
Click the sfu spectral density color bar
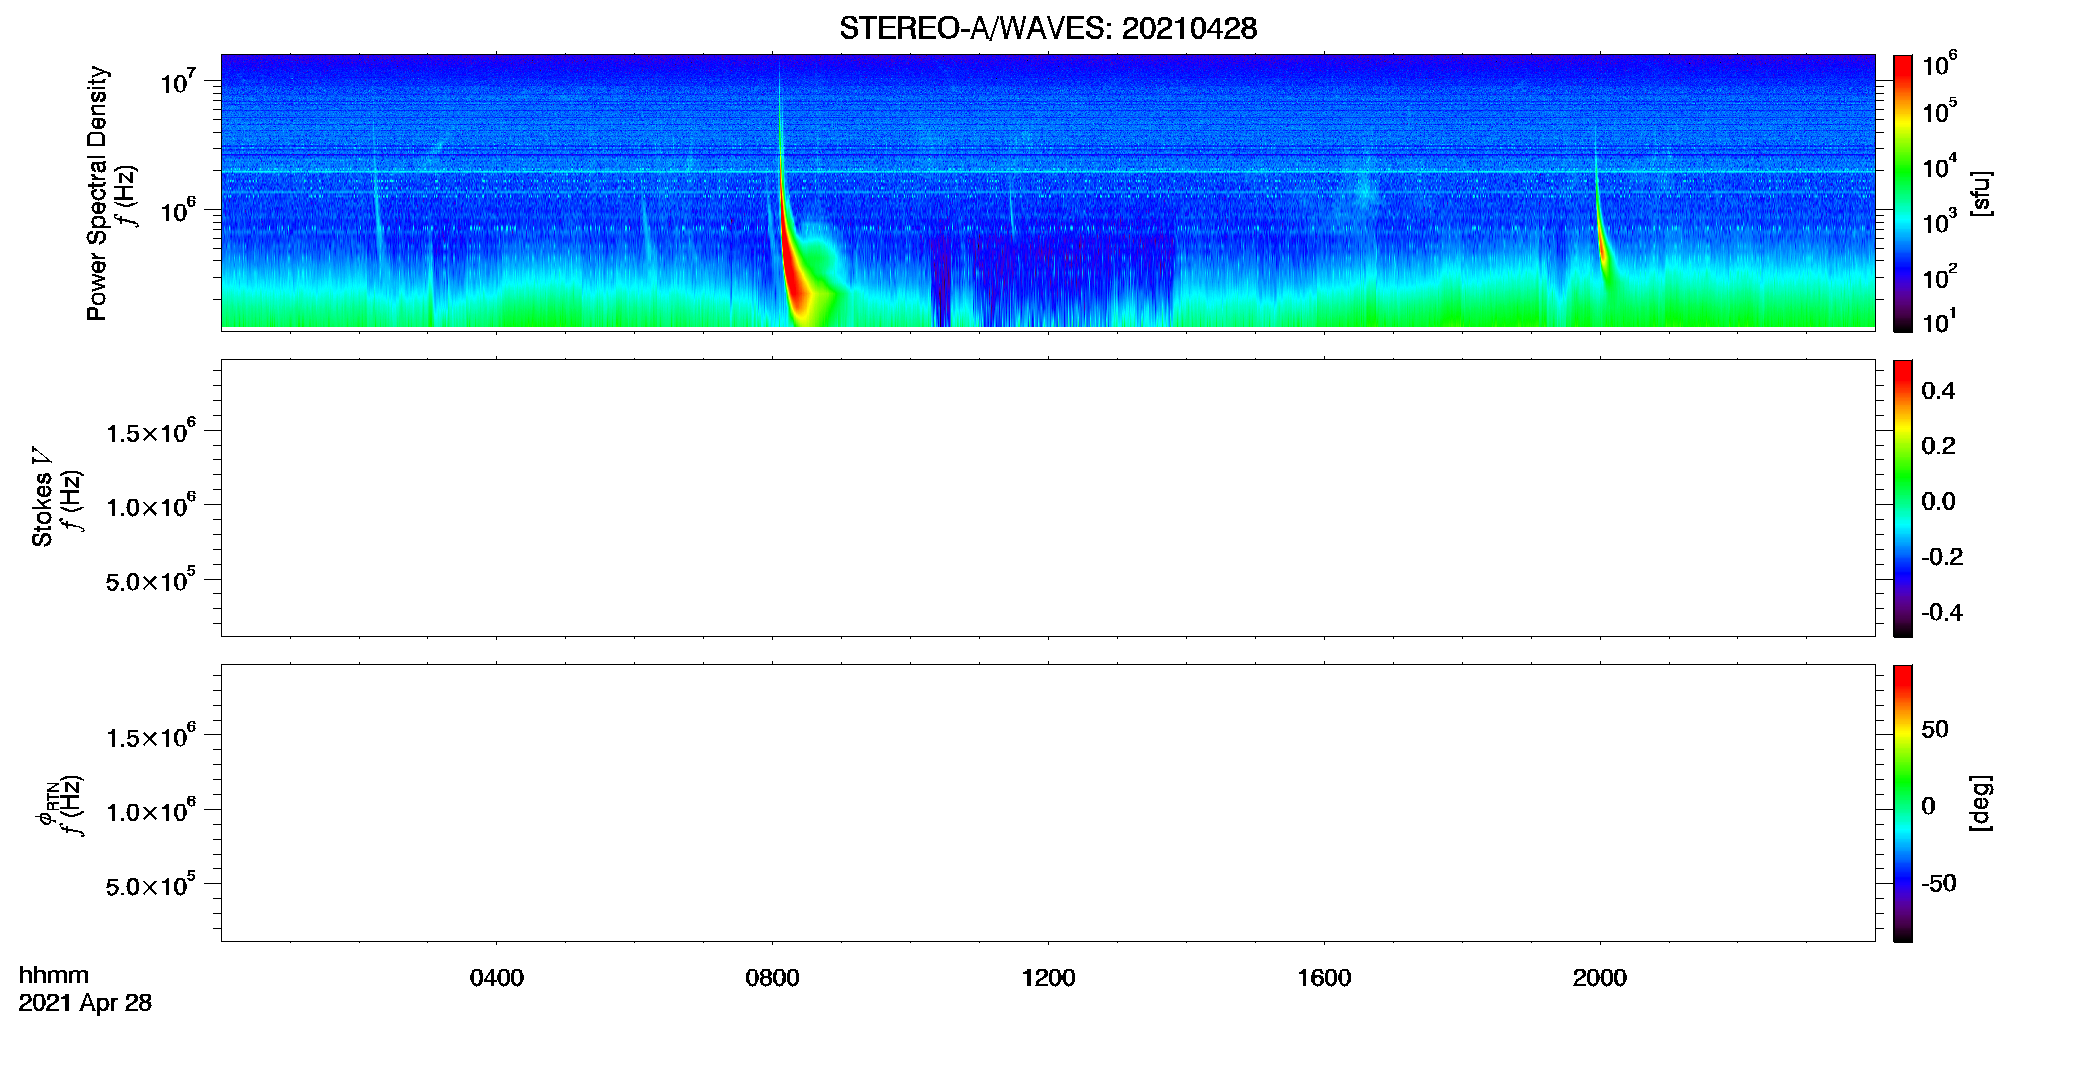1902,193
